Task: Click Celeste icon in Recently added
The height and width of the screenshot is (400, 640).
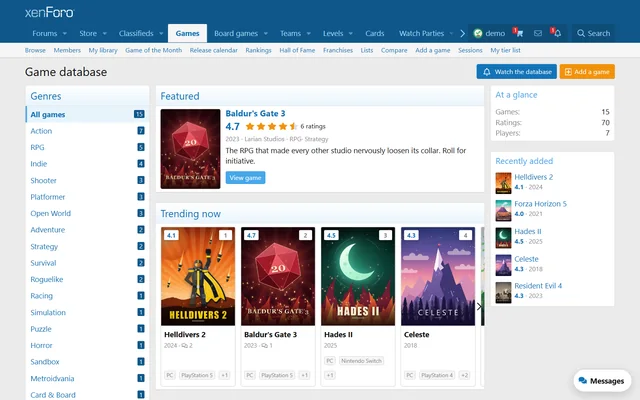Action: [503, 265]
